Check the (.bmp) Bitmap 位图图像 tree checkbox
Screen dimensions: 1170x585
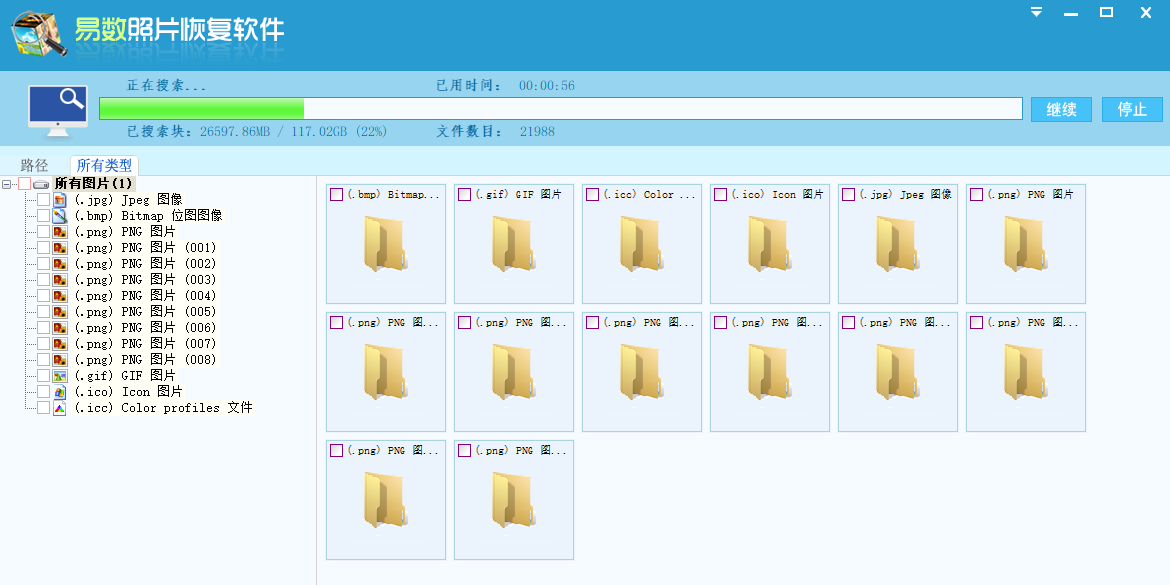click(x=43, y=216)
